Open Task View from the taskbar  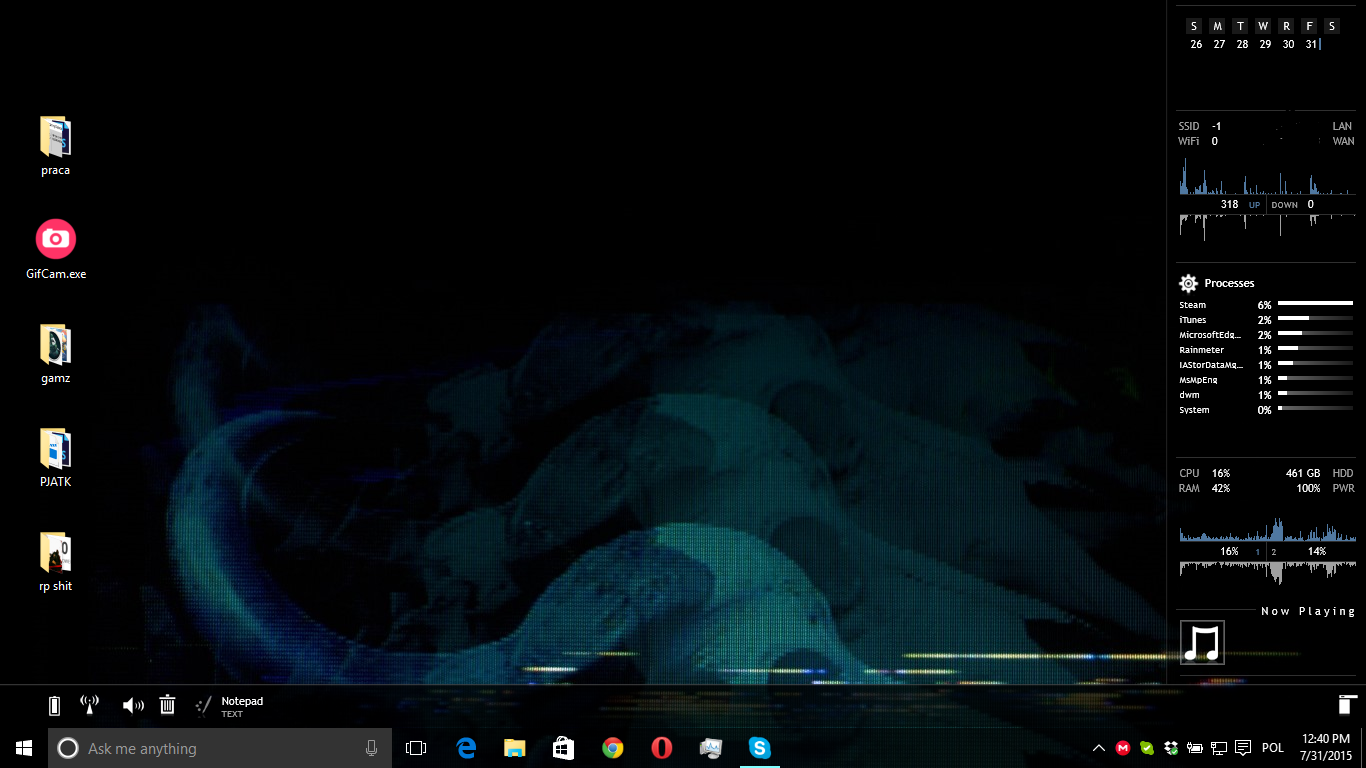(x=416, y=748)
